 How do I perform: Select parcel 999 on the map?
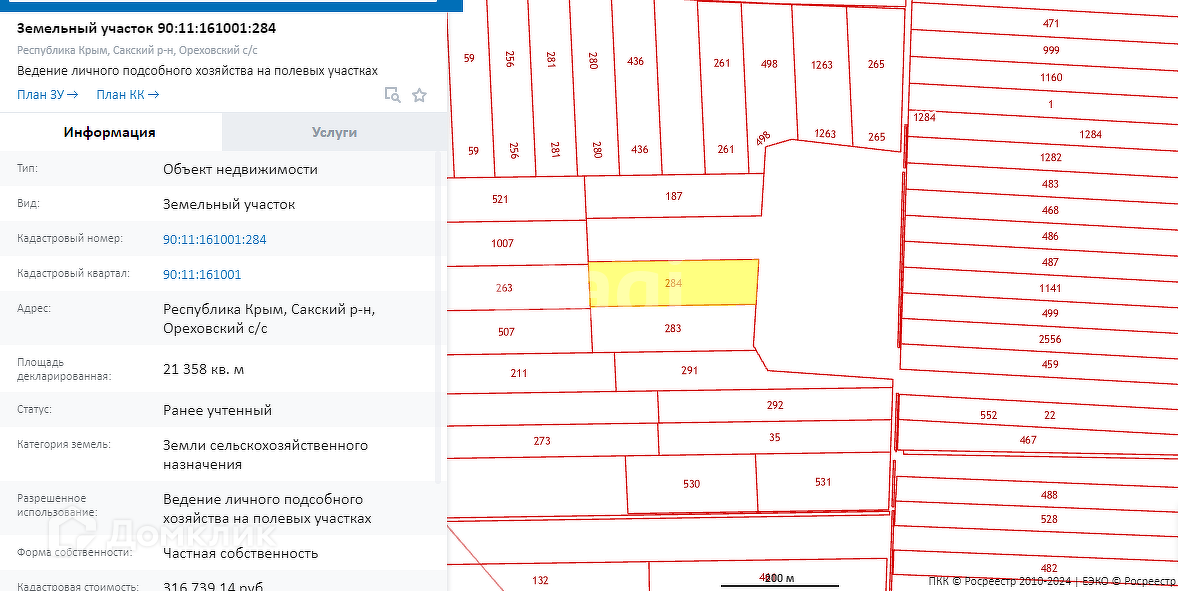point(1051,50)
